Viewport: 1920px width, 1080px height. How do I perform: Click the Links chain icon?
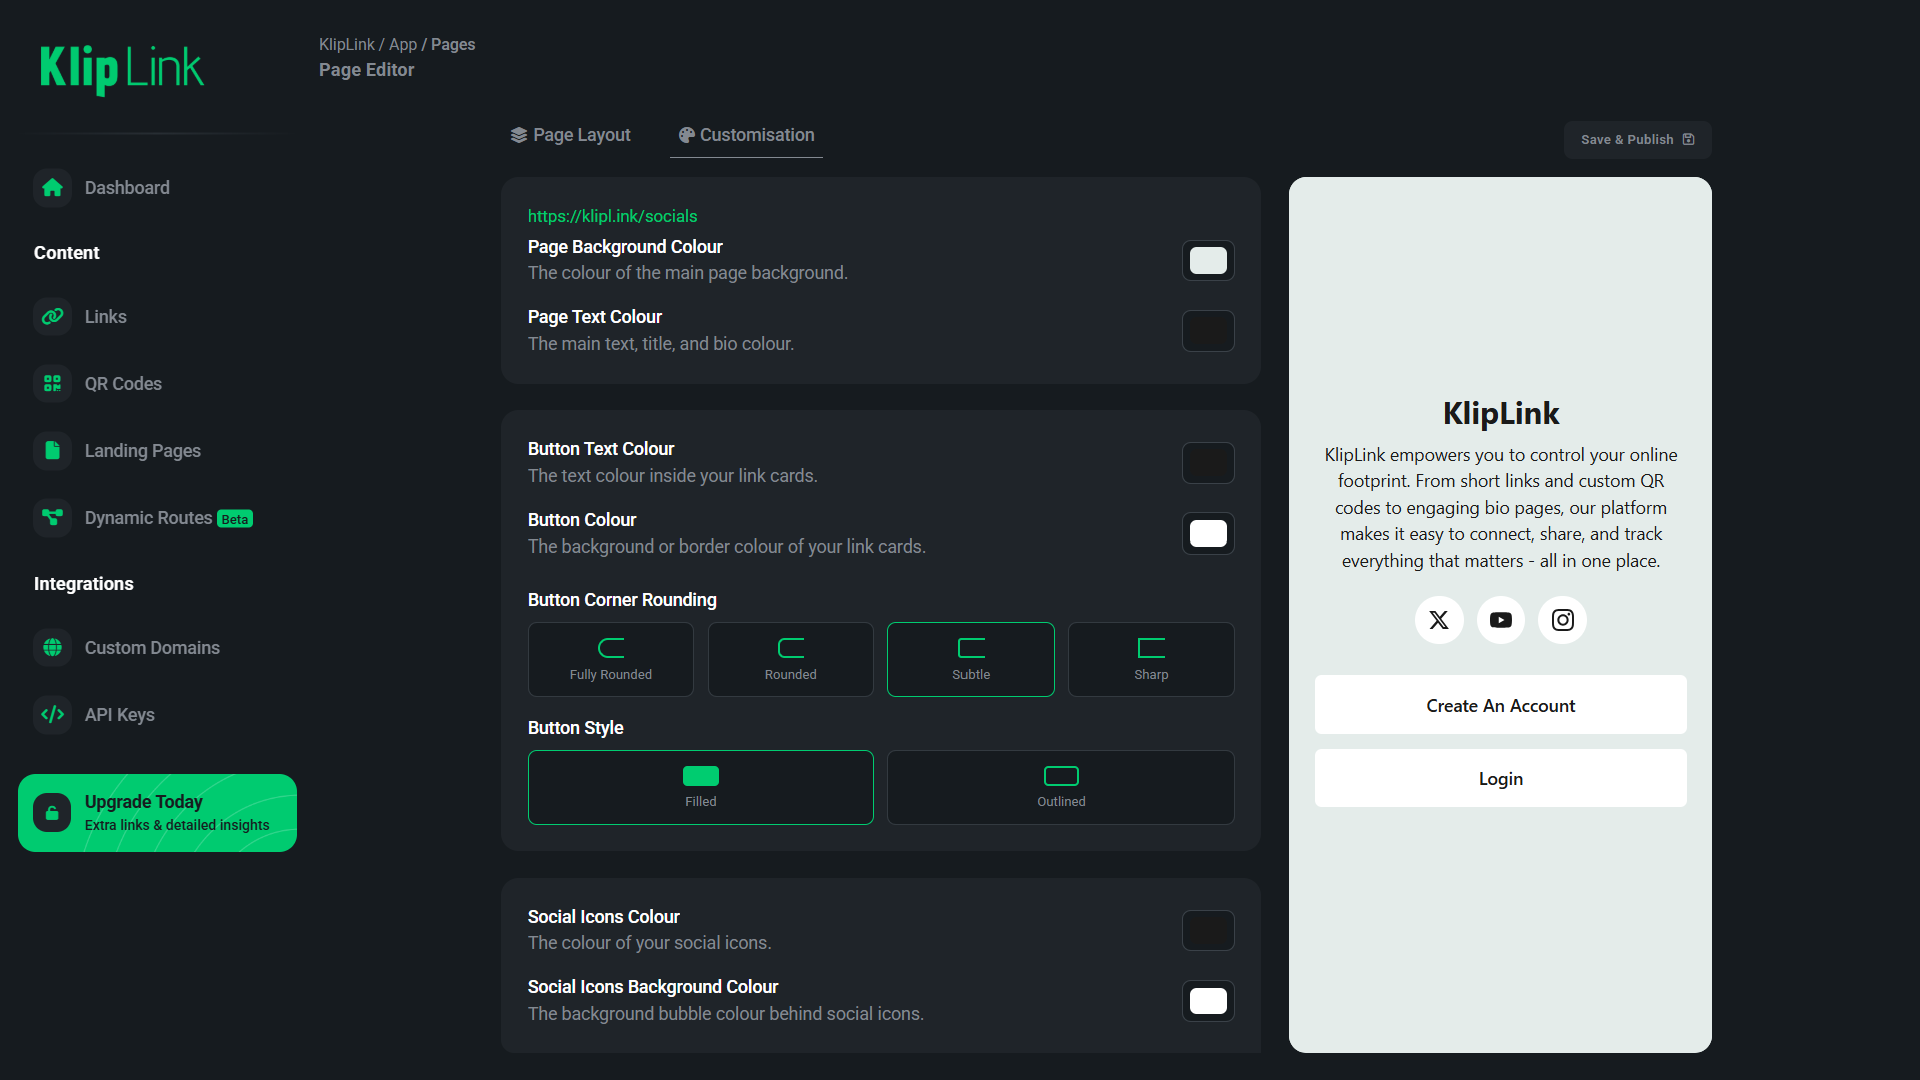[52, 317]
